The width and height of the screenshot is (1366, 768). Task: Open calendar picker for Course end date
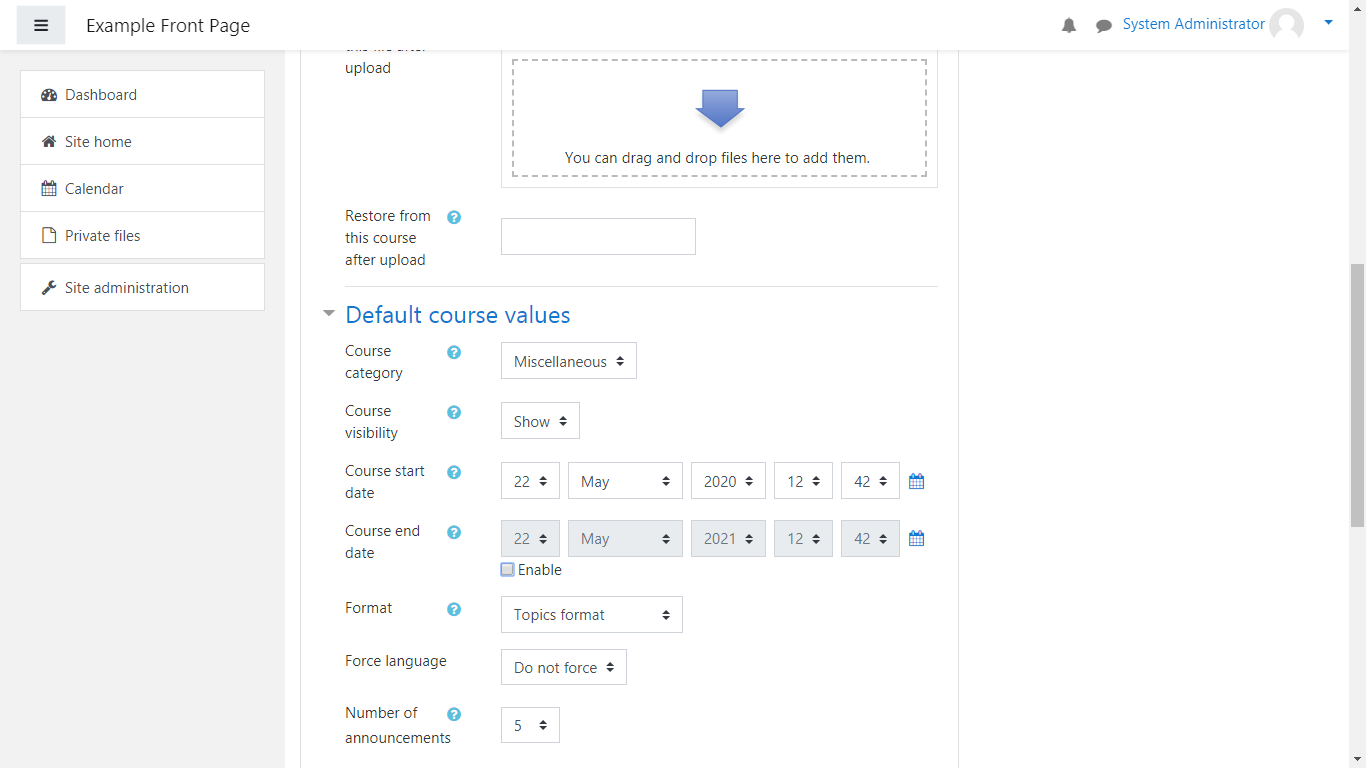pos(916,539)
